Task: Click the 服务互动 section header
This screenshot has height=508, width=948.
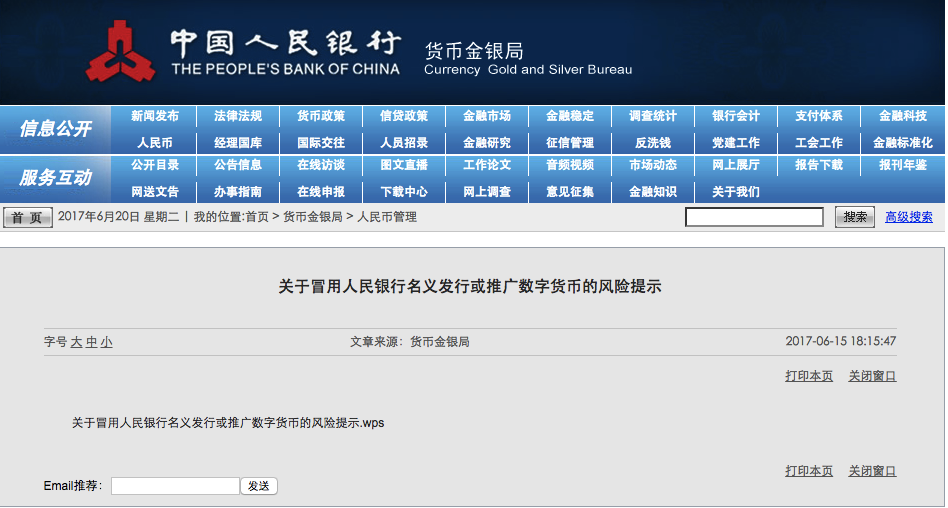Action: pyautogui.click(x=55, y=177)
